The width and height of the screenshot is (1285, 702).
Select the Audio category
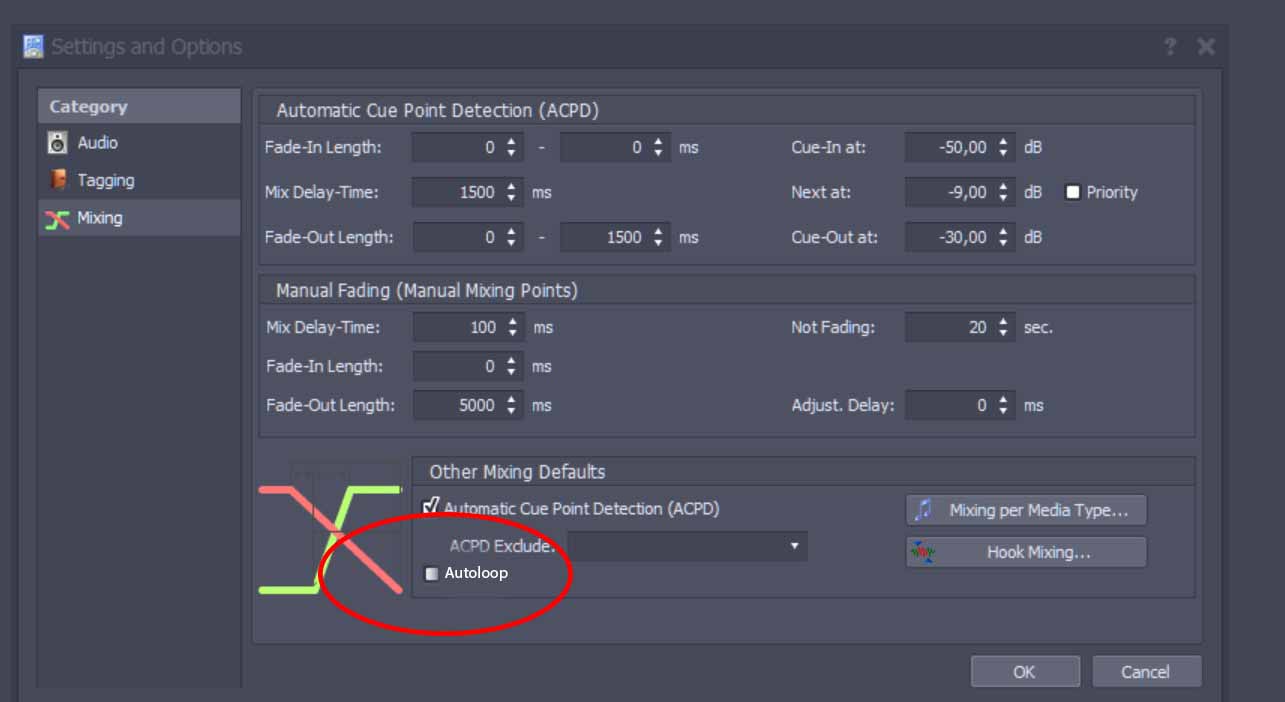point(98,143)
